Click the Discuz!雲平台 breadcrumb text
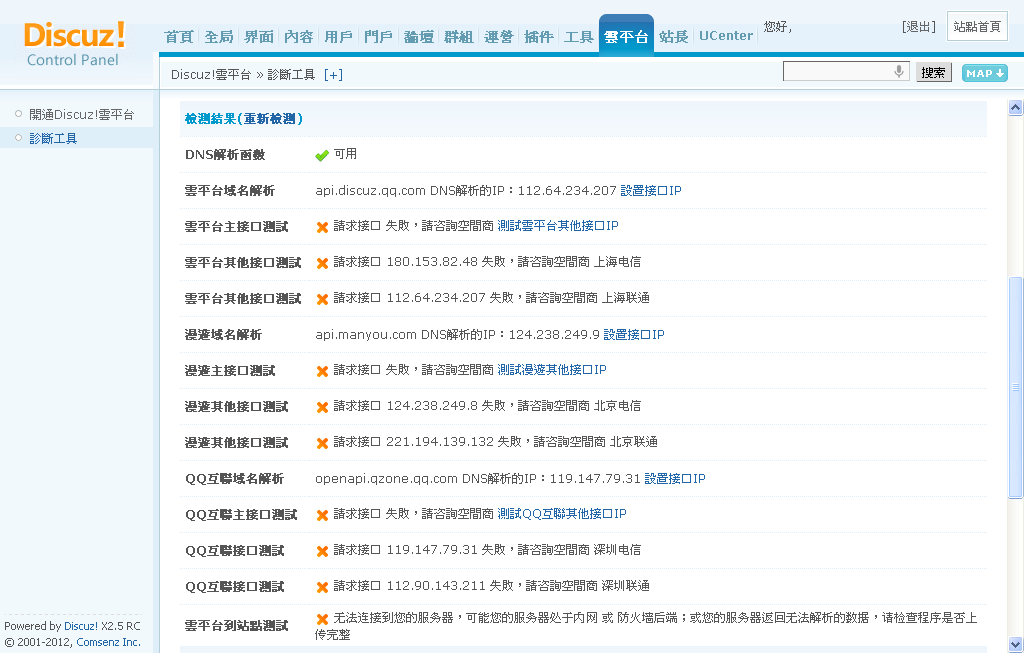The height and width of the screenshot is (653, 1024). tap(211, 74)
